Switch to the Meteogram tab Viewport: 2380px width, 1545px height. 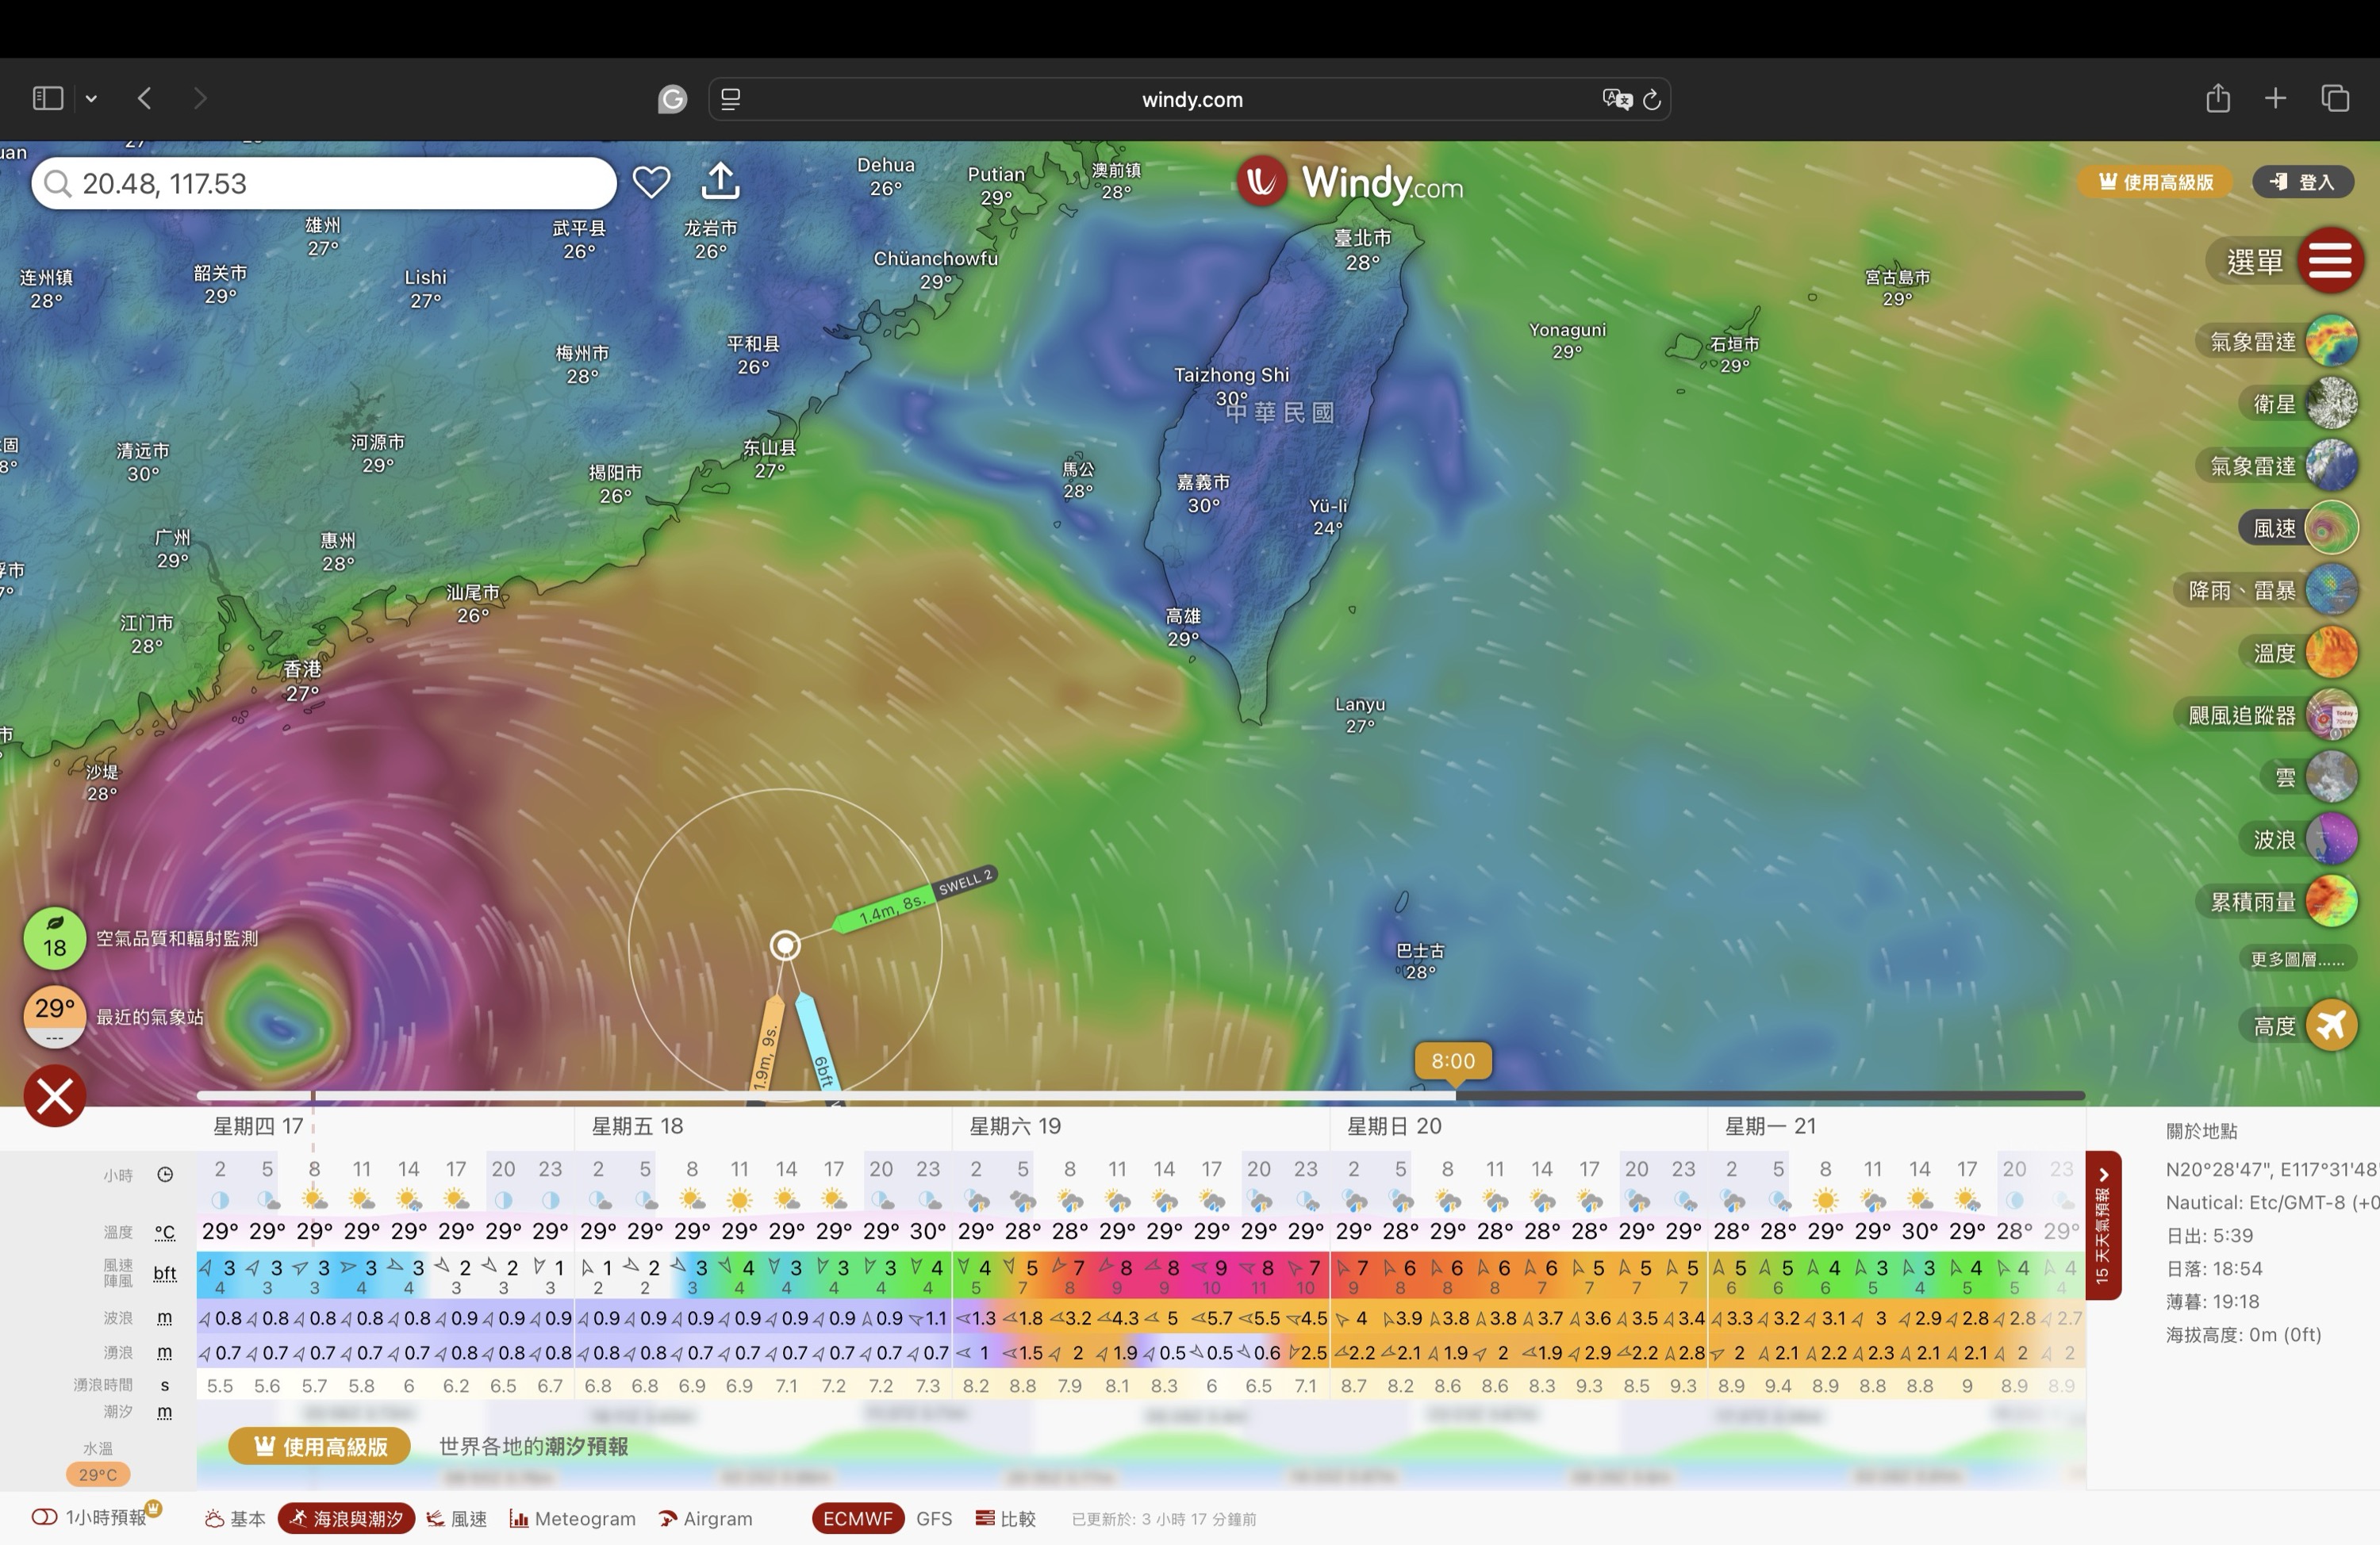click(x=573, y=1518)
